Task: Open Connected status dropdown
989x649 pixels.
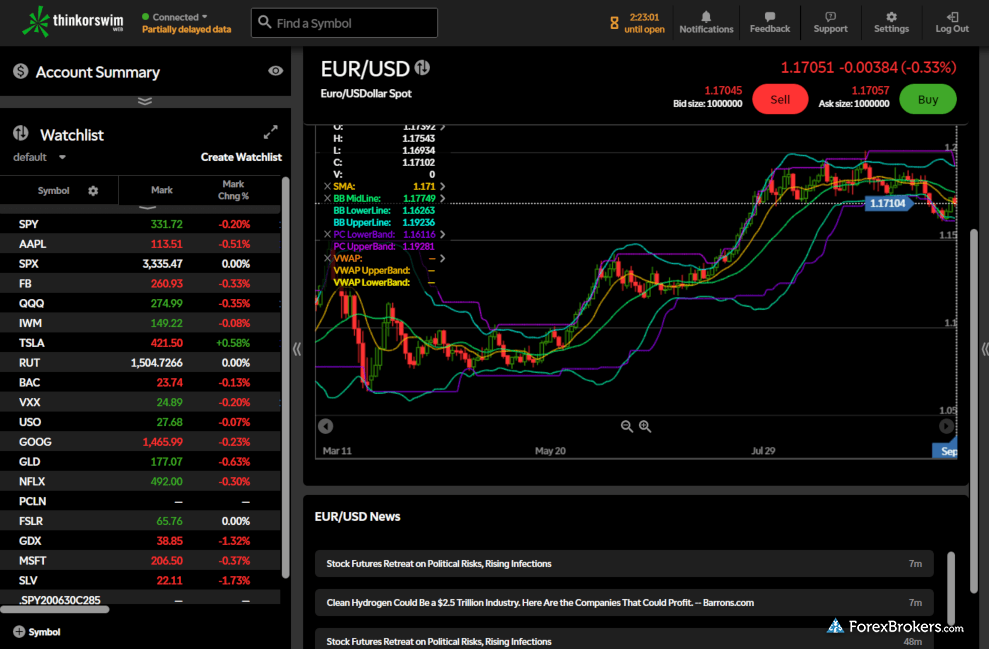Action: click(x=175, y=17)
